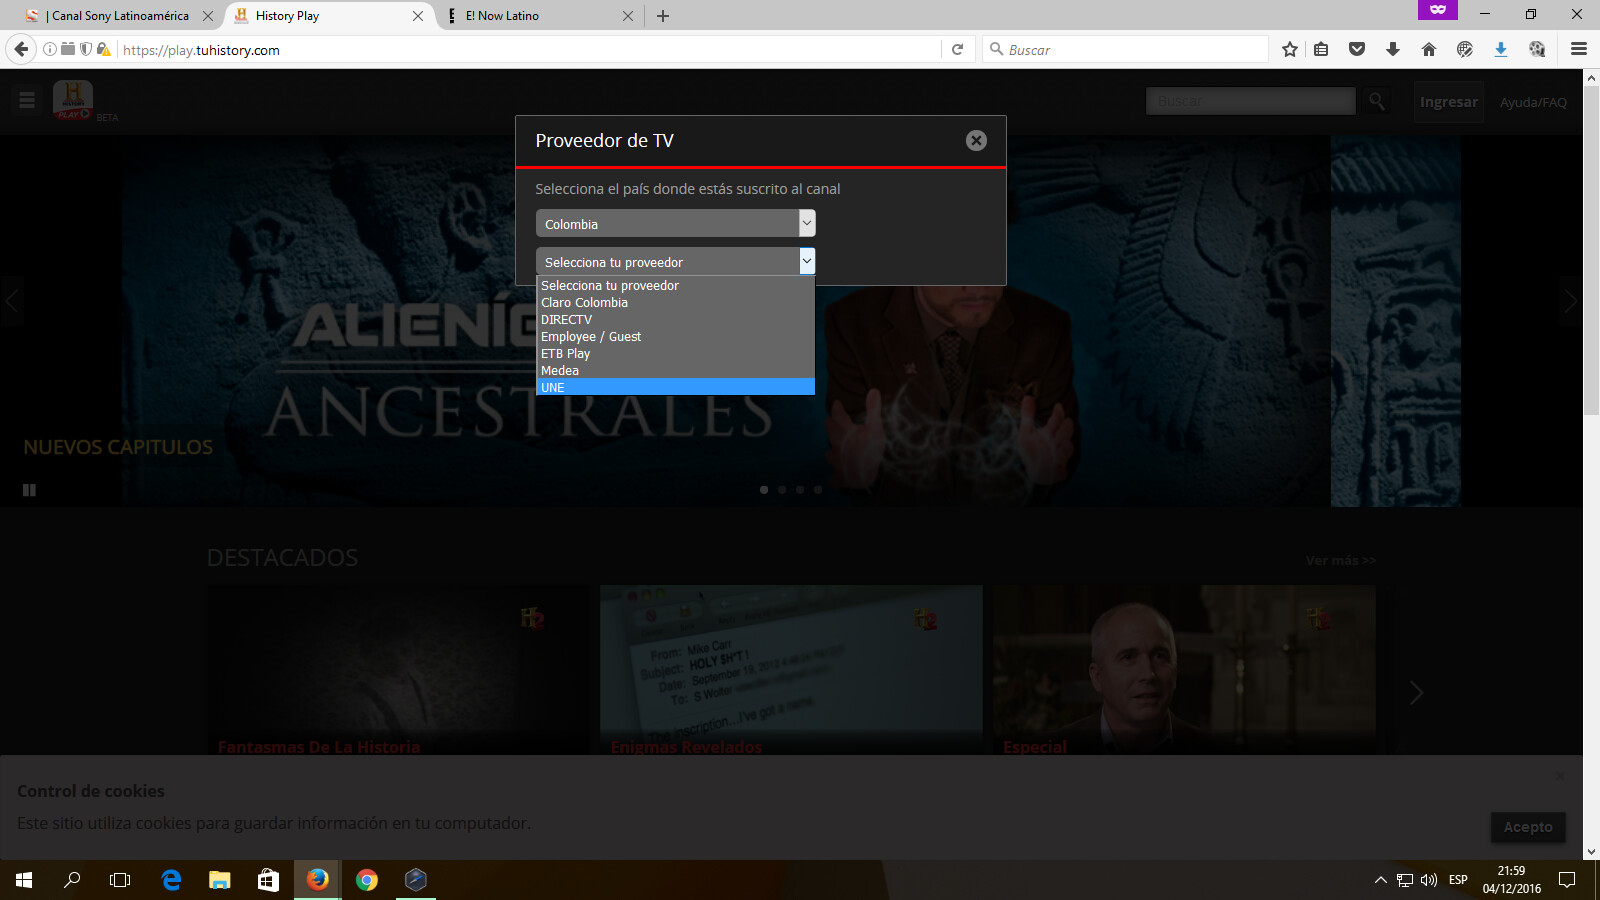Viewport: 1600px width, 900px height.
Task: Focus the browser address bar URL
Action: [528, 50]
